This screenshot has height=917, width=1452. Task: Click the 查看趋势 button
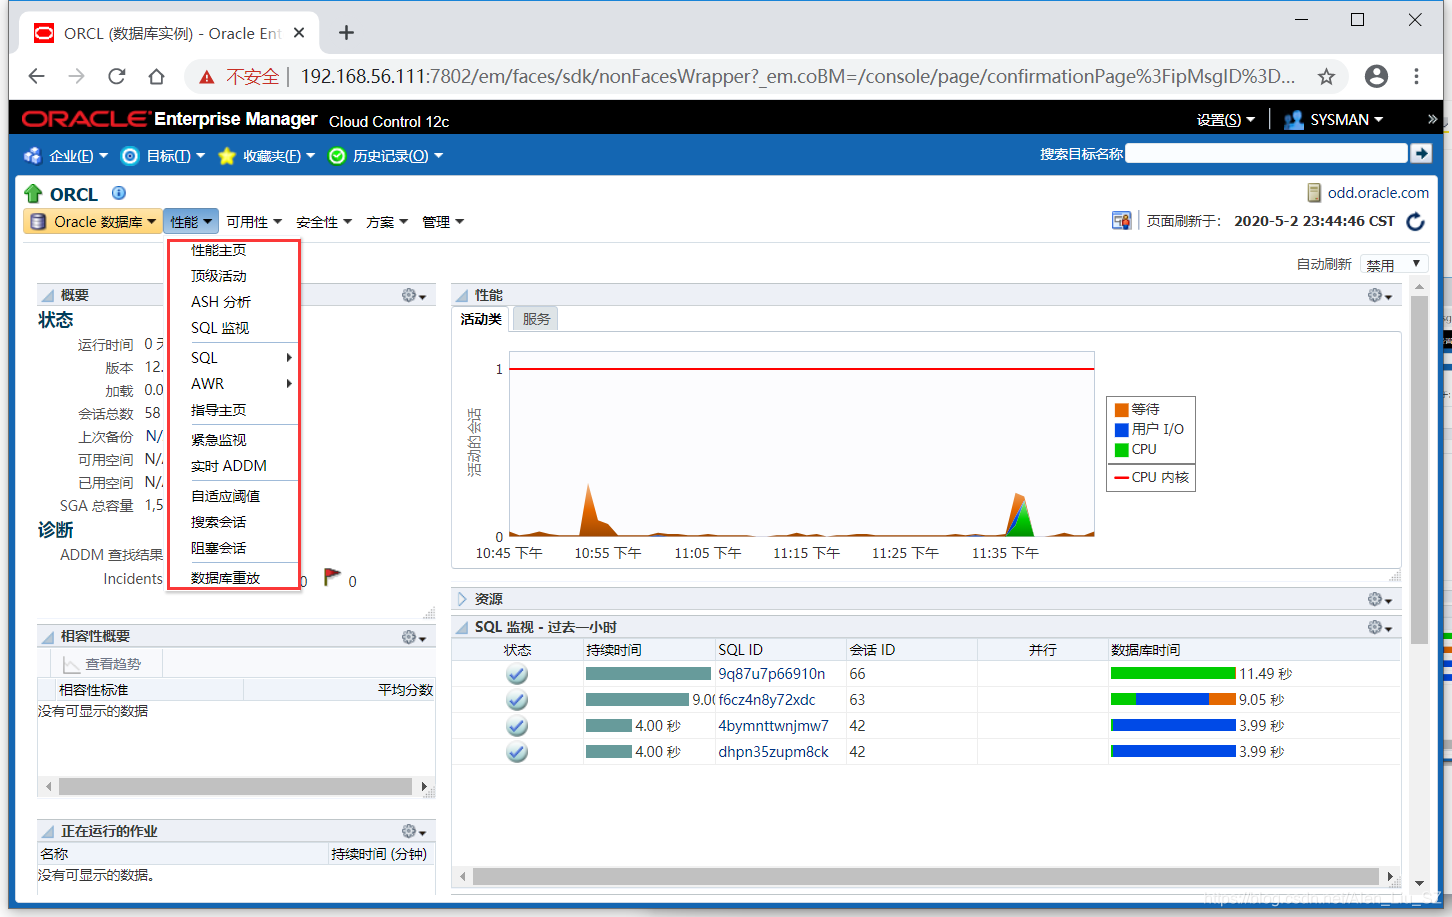click(101, 664)
